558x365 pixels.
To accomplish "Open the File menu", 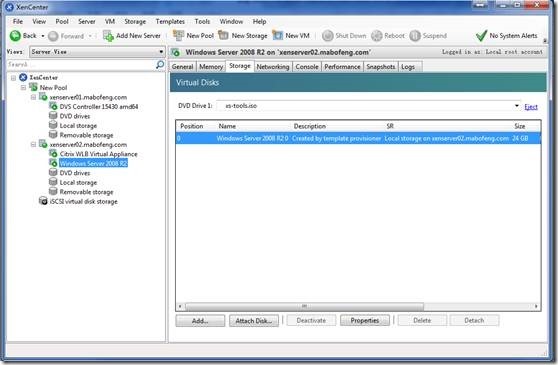I will point(18,21).
